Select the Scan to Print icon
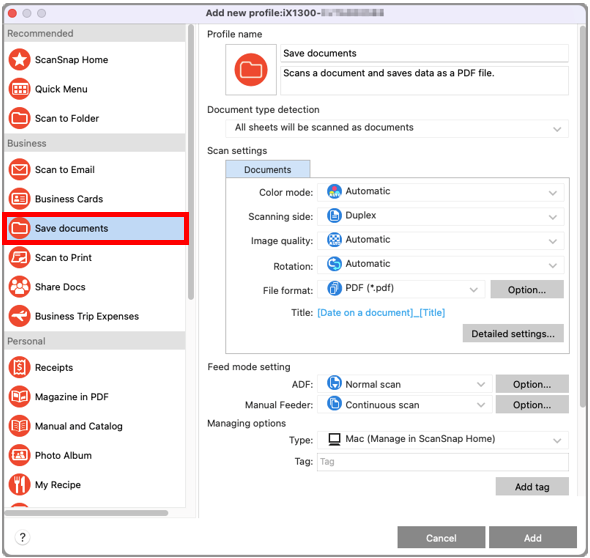 20,257
